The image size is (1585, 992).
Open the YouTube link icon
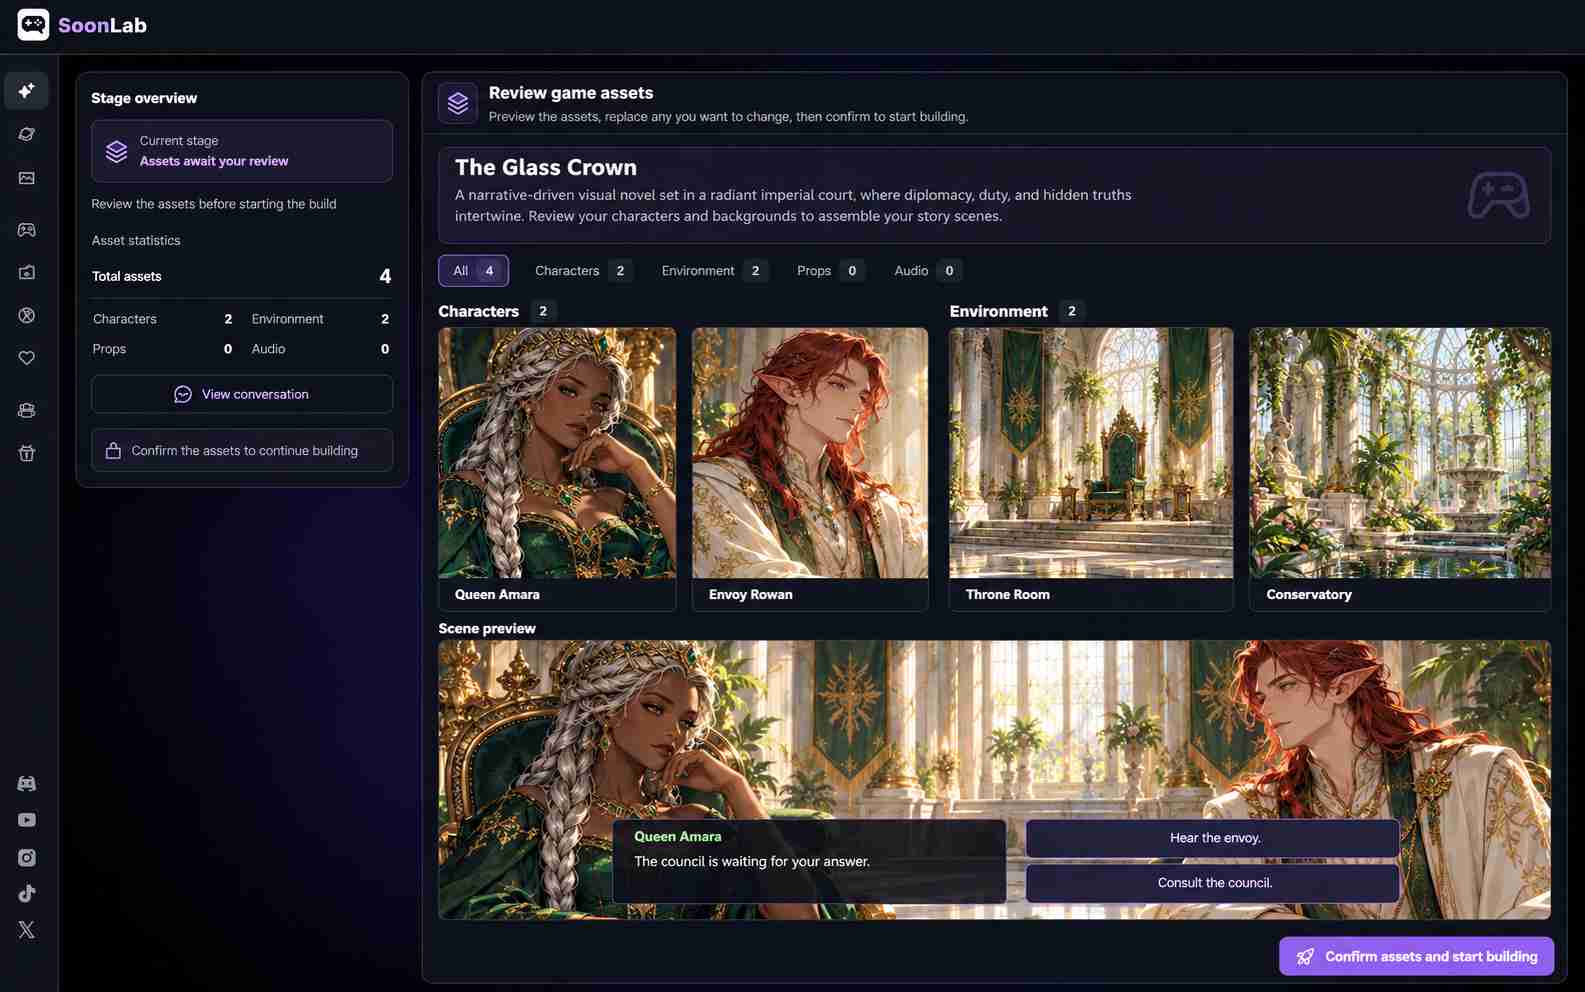[27, 820]
